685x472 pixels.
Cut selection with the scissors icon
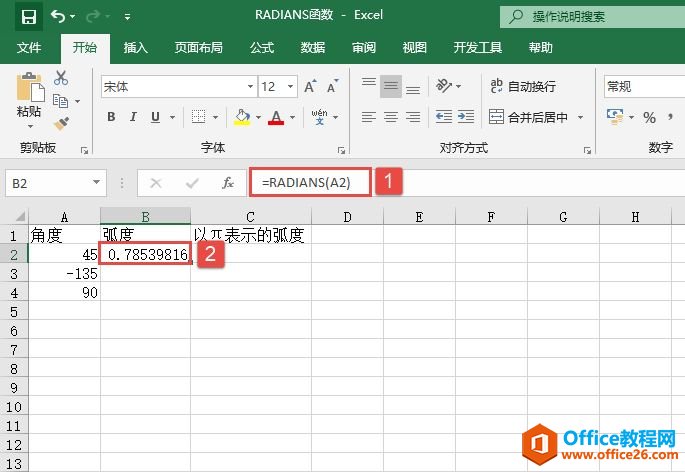pyautogui.click(x=61, y=78)
